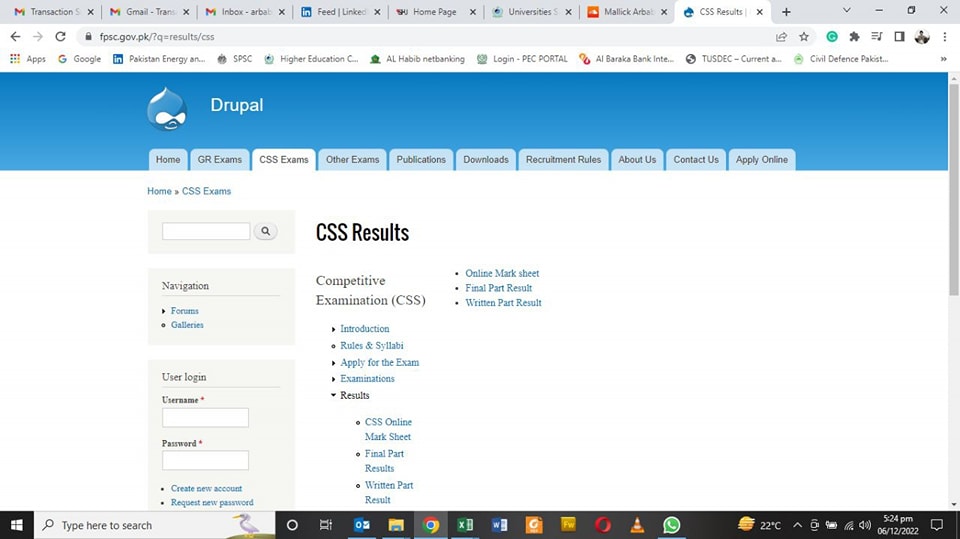Open tab search dropdown arrow
Screen dimensions: 960x539
pyautogui.click(x=847, y=10)
